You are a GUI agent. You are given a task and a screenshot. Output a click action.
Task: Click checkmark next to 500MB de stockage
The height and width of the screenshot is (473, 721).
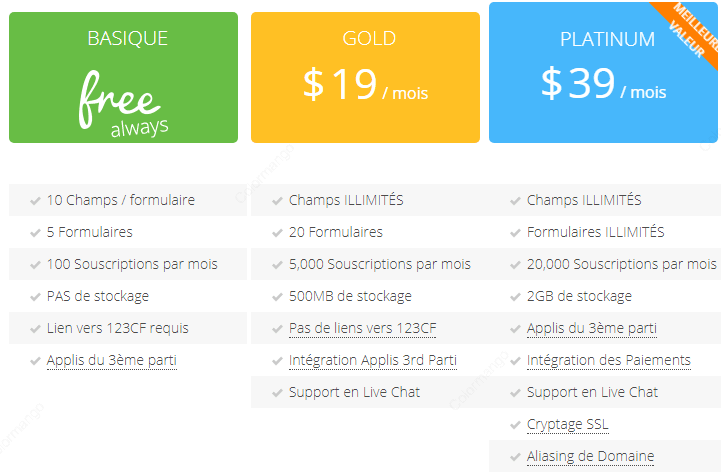[277, 297]
